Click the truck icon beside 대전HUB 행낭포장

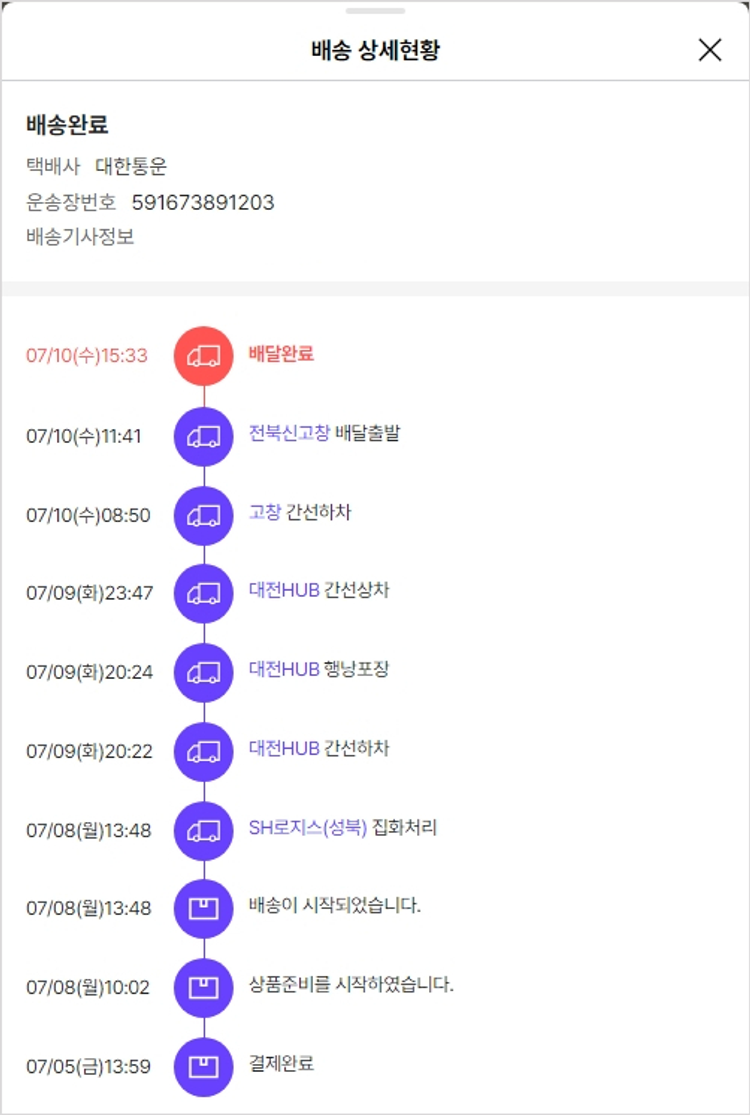coord(204,671)
